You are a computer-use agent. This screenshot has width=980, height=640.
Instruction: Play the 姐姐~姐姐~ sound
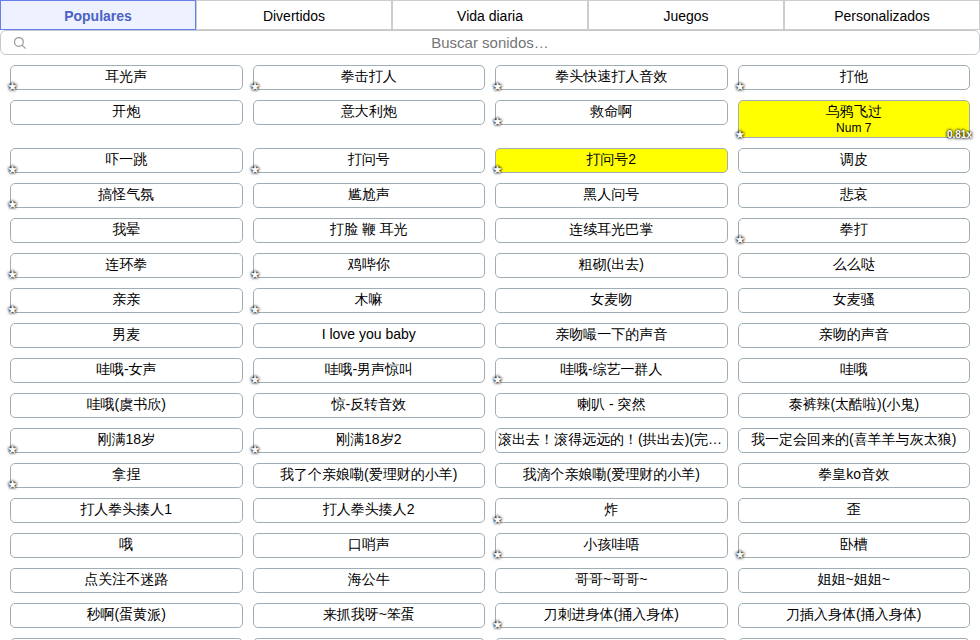[854, 580]
